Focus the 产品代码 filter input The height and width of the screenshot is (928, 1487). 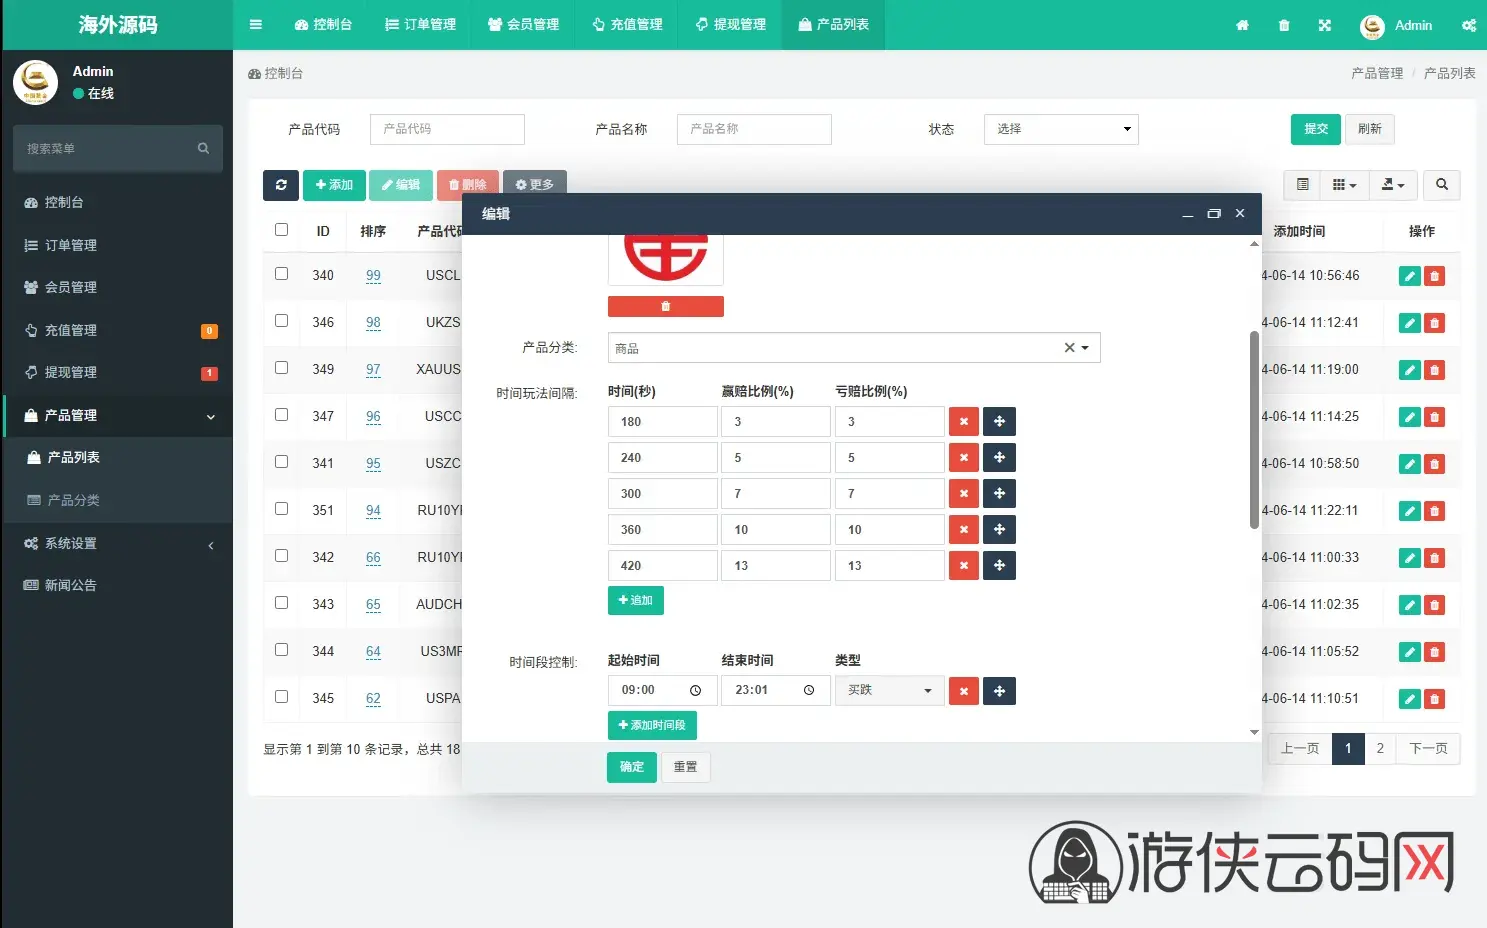point(447,129)
